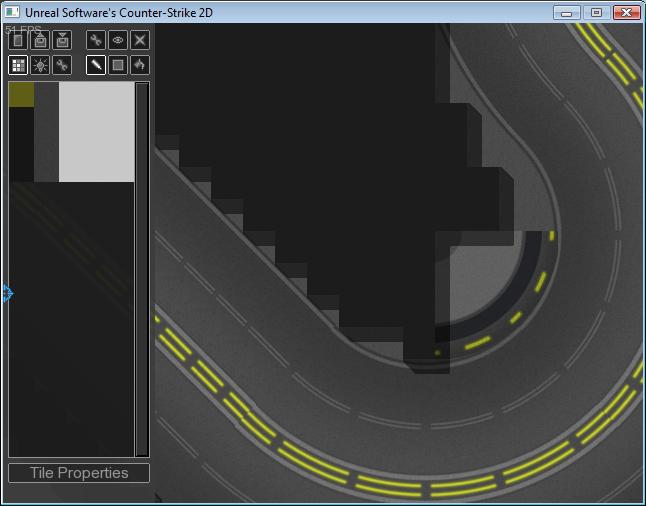646x506 pixels.
Task: Select the tiles mode grid icon
Action: click(x=18, y=65)
